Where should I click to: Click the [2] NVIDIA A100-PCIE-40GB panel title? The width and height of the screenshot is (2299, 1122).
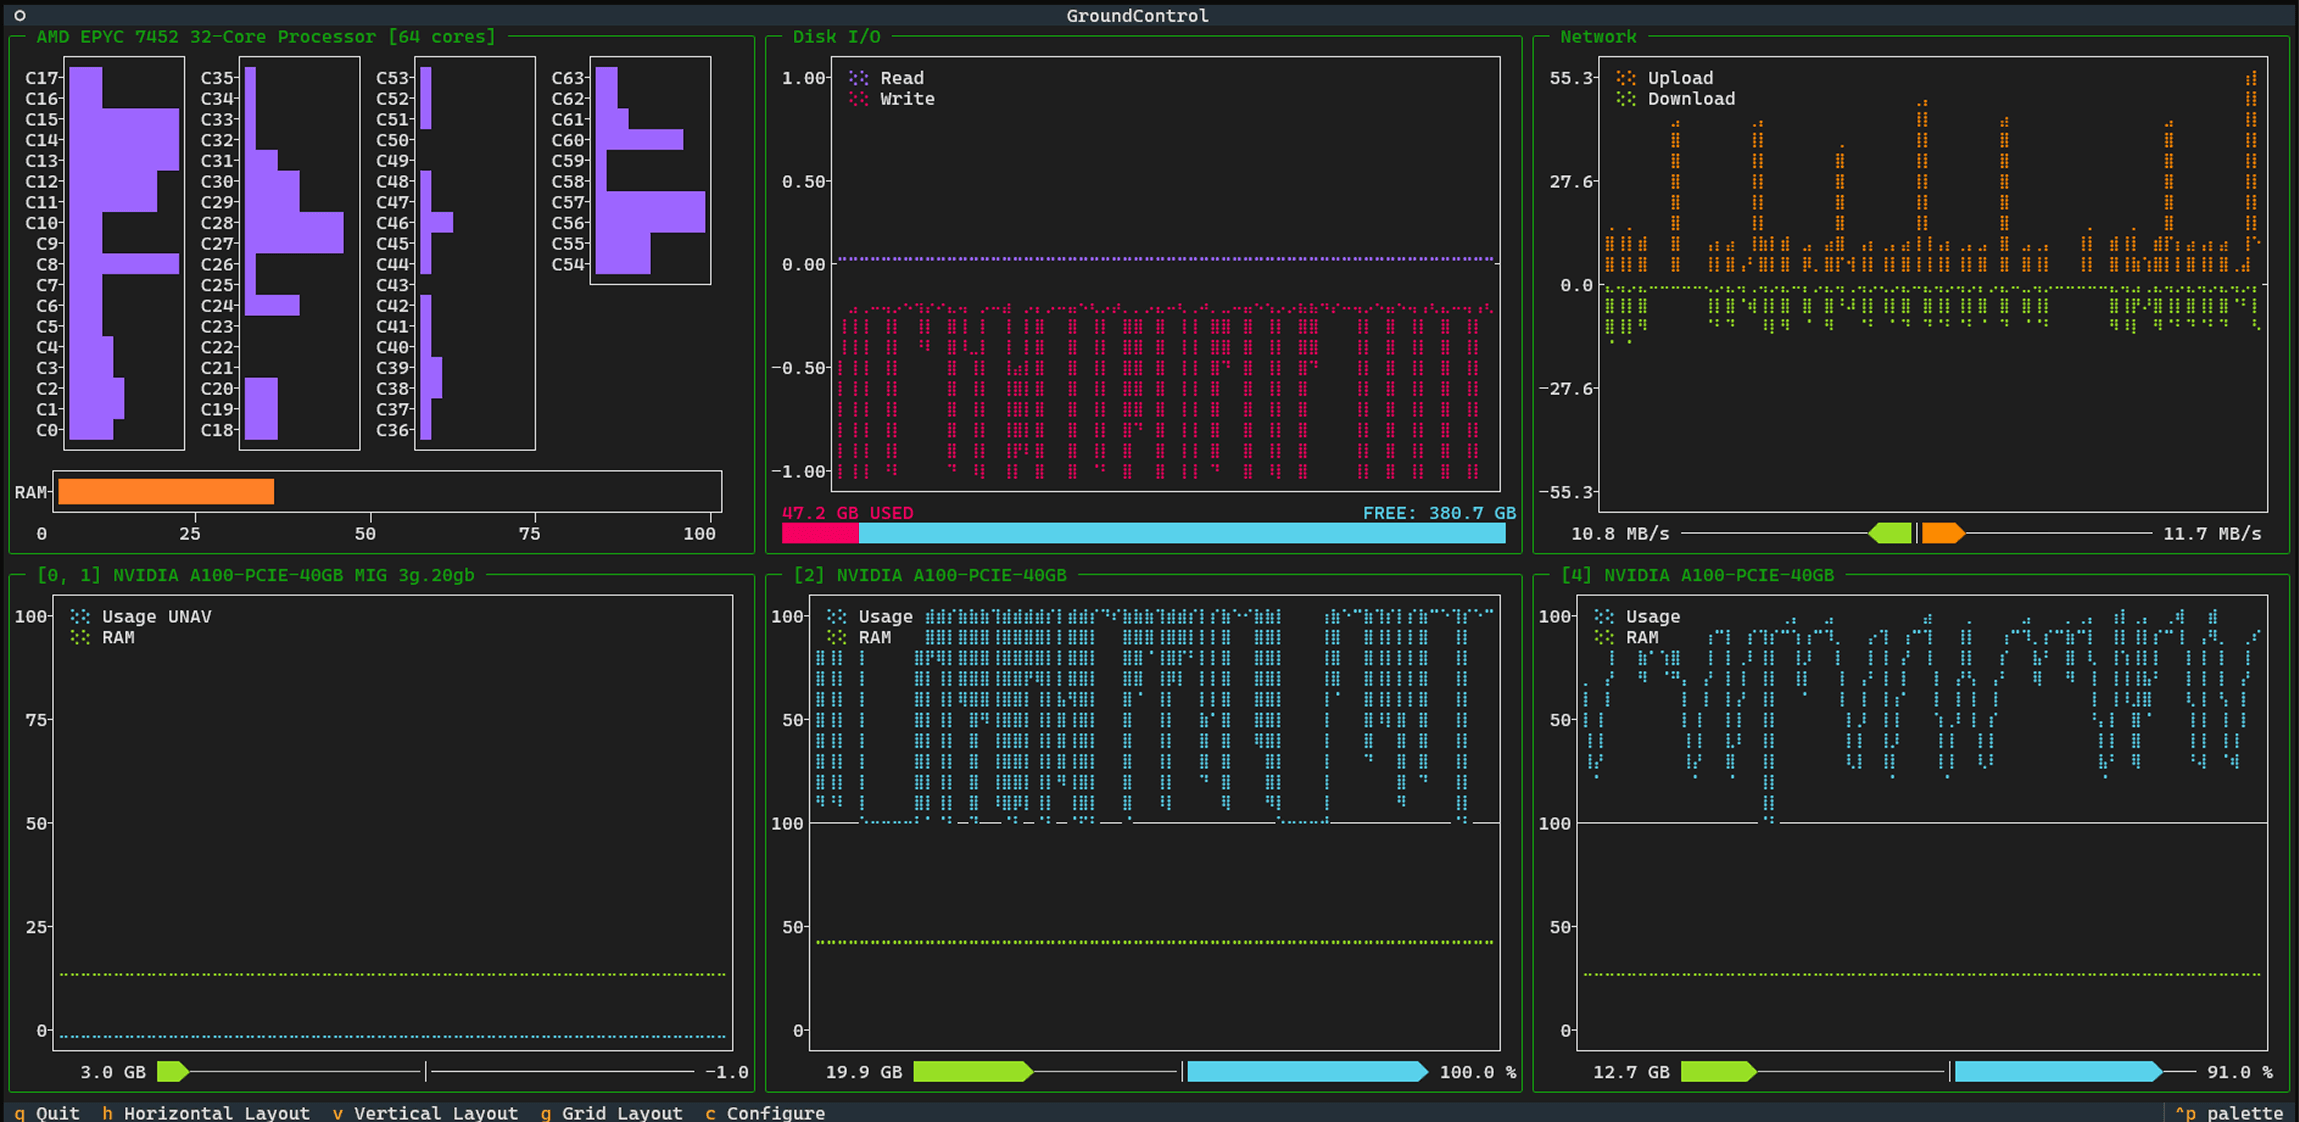[x=929, y=575]
